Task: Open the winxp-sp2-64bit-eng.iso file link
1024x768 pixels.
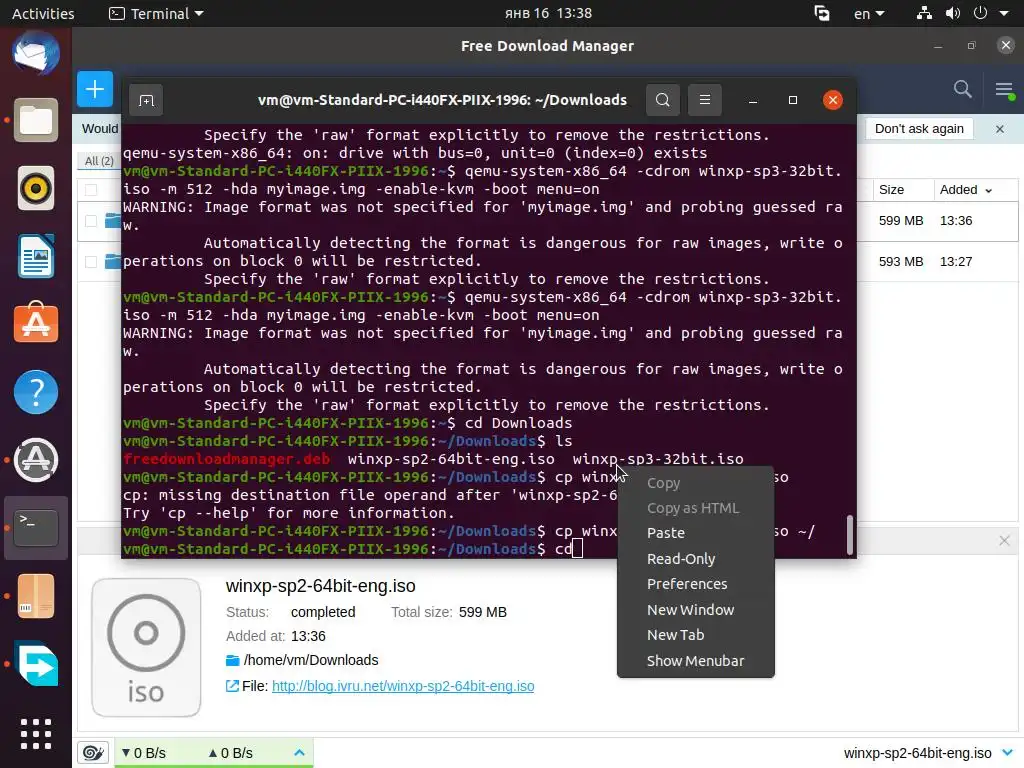Action: (x=403, y=686)
